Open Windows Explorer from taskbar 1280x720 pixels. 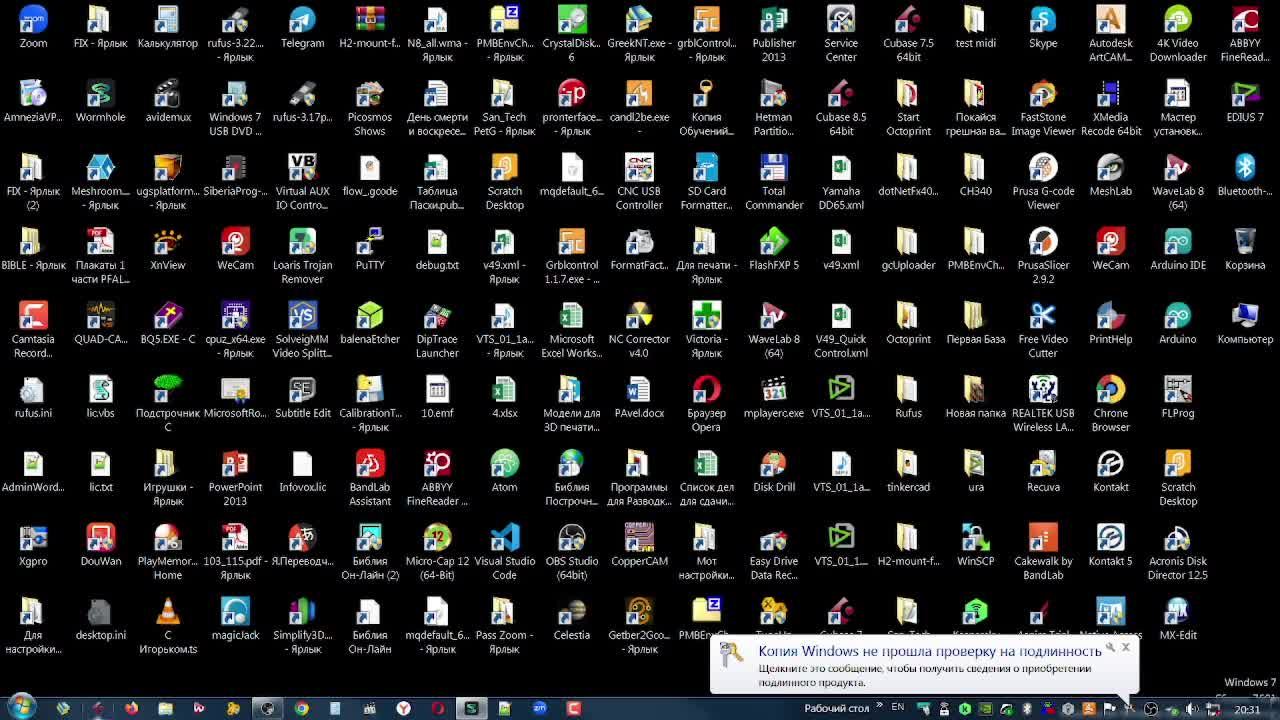(165, 708)
